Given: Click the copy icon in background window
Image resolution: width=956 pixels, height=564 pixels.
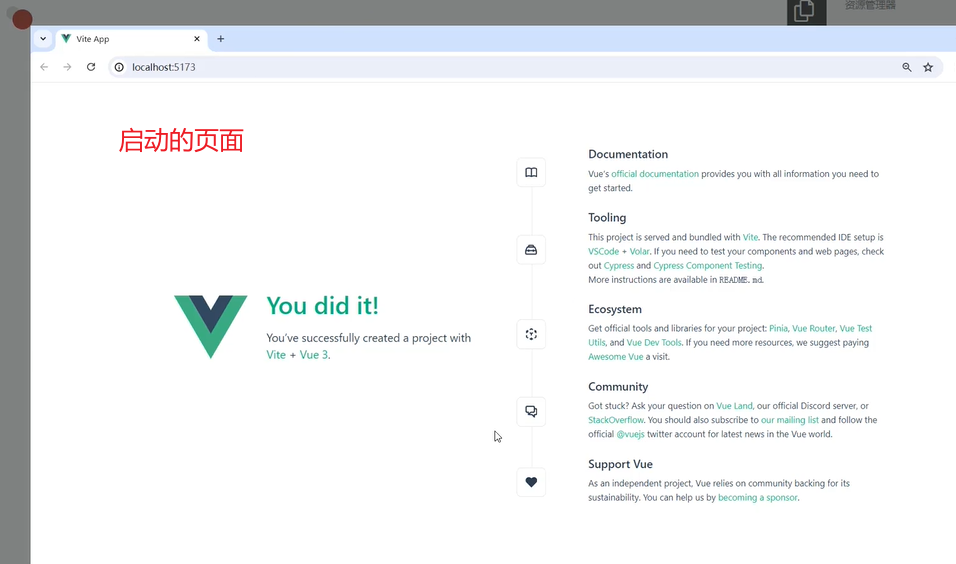Looking at the screenshot, I should 806,11.
